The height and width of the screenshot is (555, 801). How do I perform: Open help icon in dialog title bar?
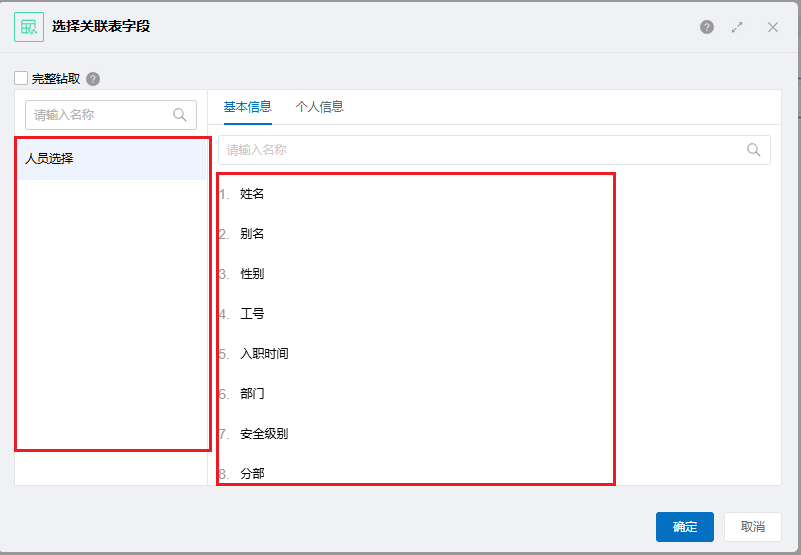coord(706,27)
